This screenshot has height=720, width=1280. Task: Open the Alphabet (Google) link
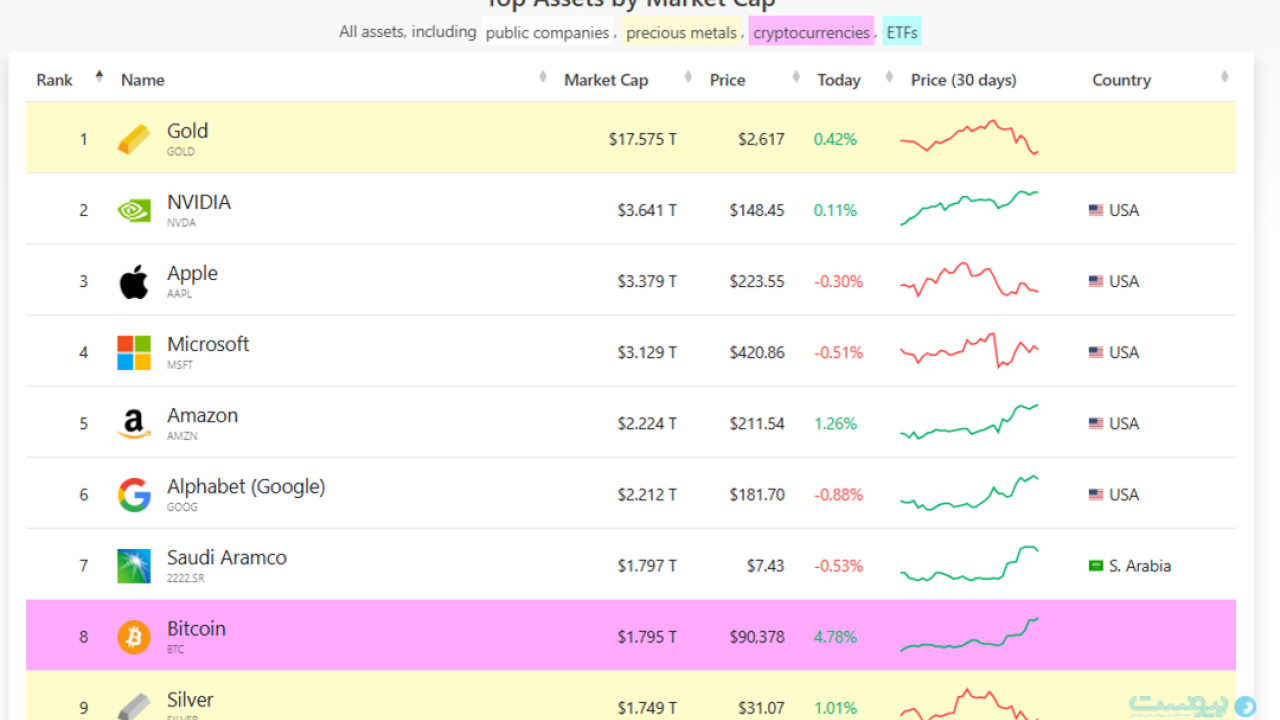pyautogui.click(x=246, y=487)
